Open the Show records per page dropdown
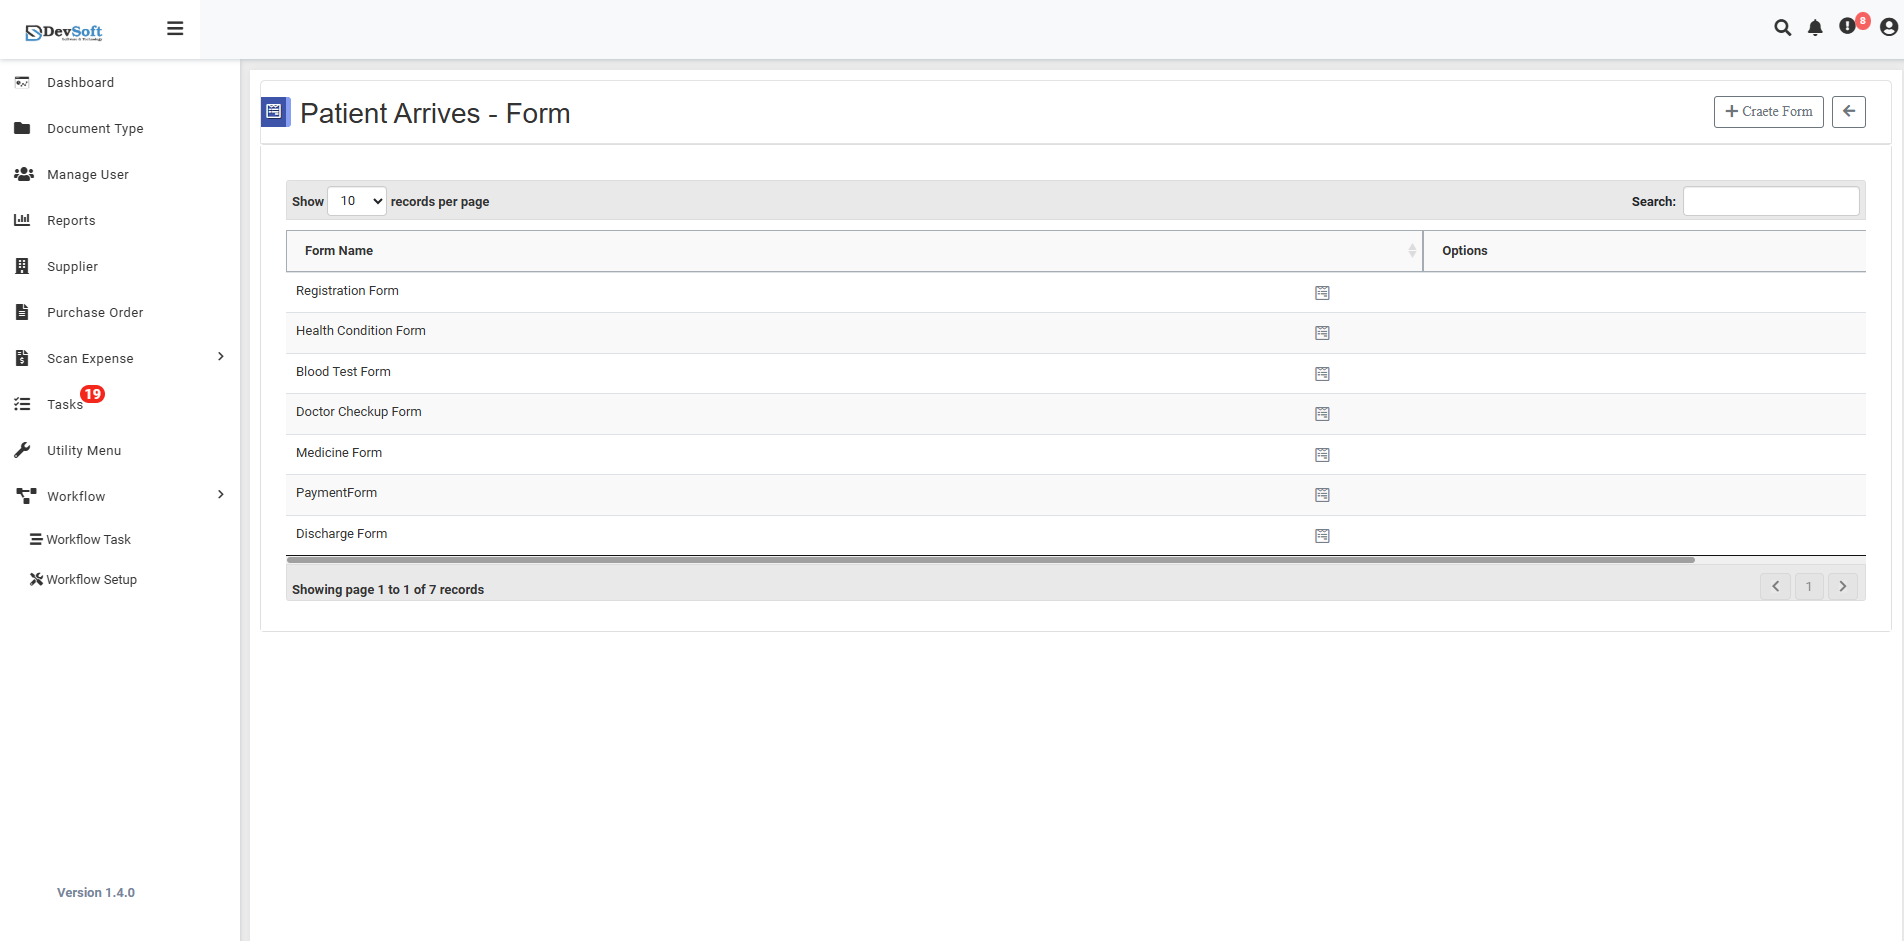1904x941 pixels. click(356, 201)
